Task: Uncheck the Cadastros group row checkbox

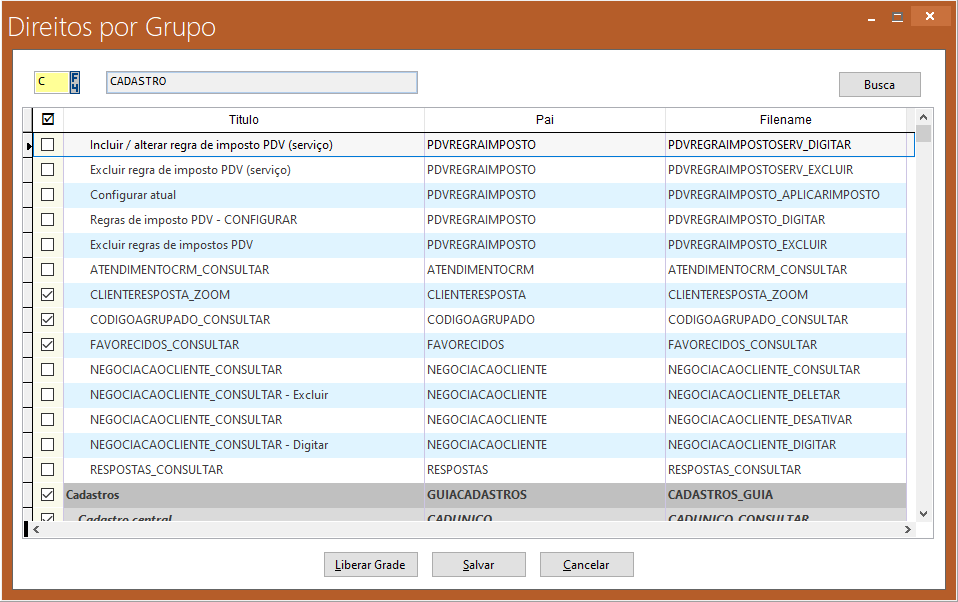Action: pyautogui.click(x=48, y=495)
